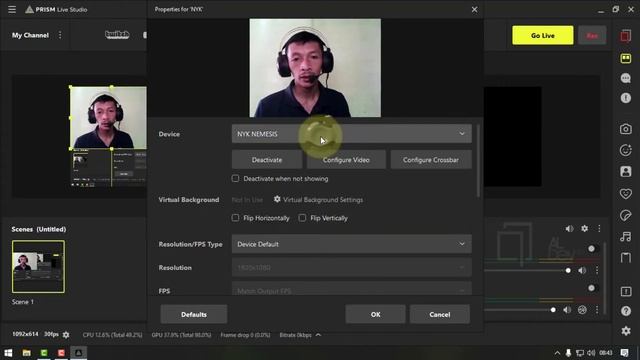Open the audio mixer gear settings
The height and width of the screenshot is (360, 640).
(x=584, y=229)
